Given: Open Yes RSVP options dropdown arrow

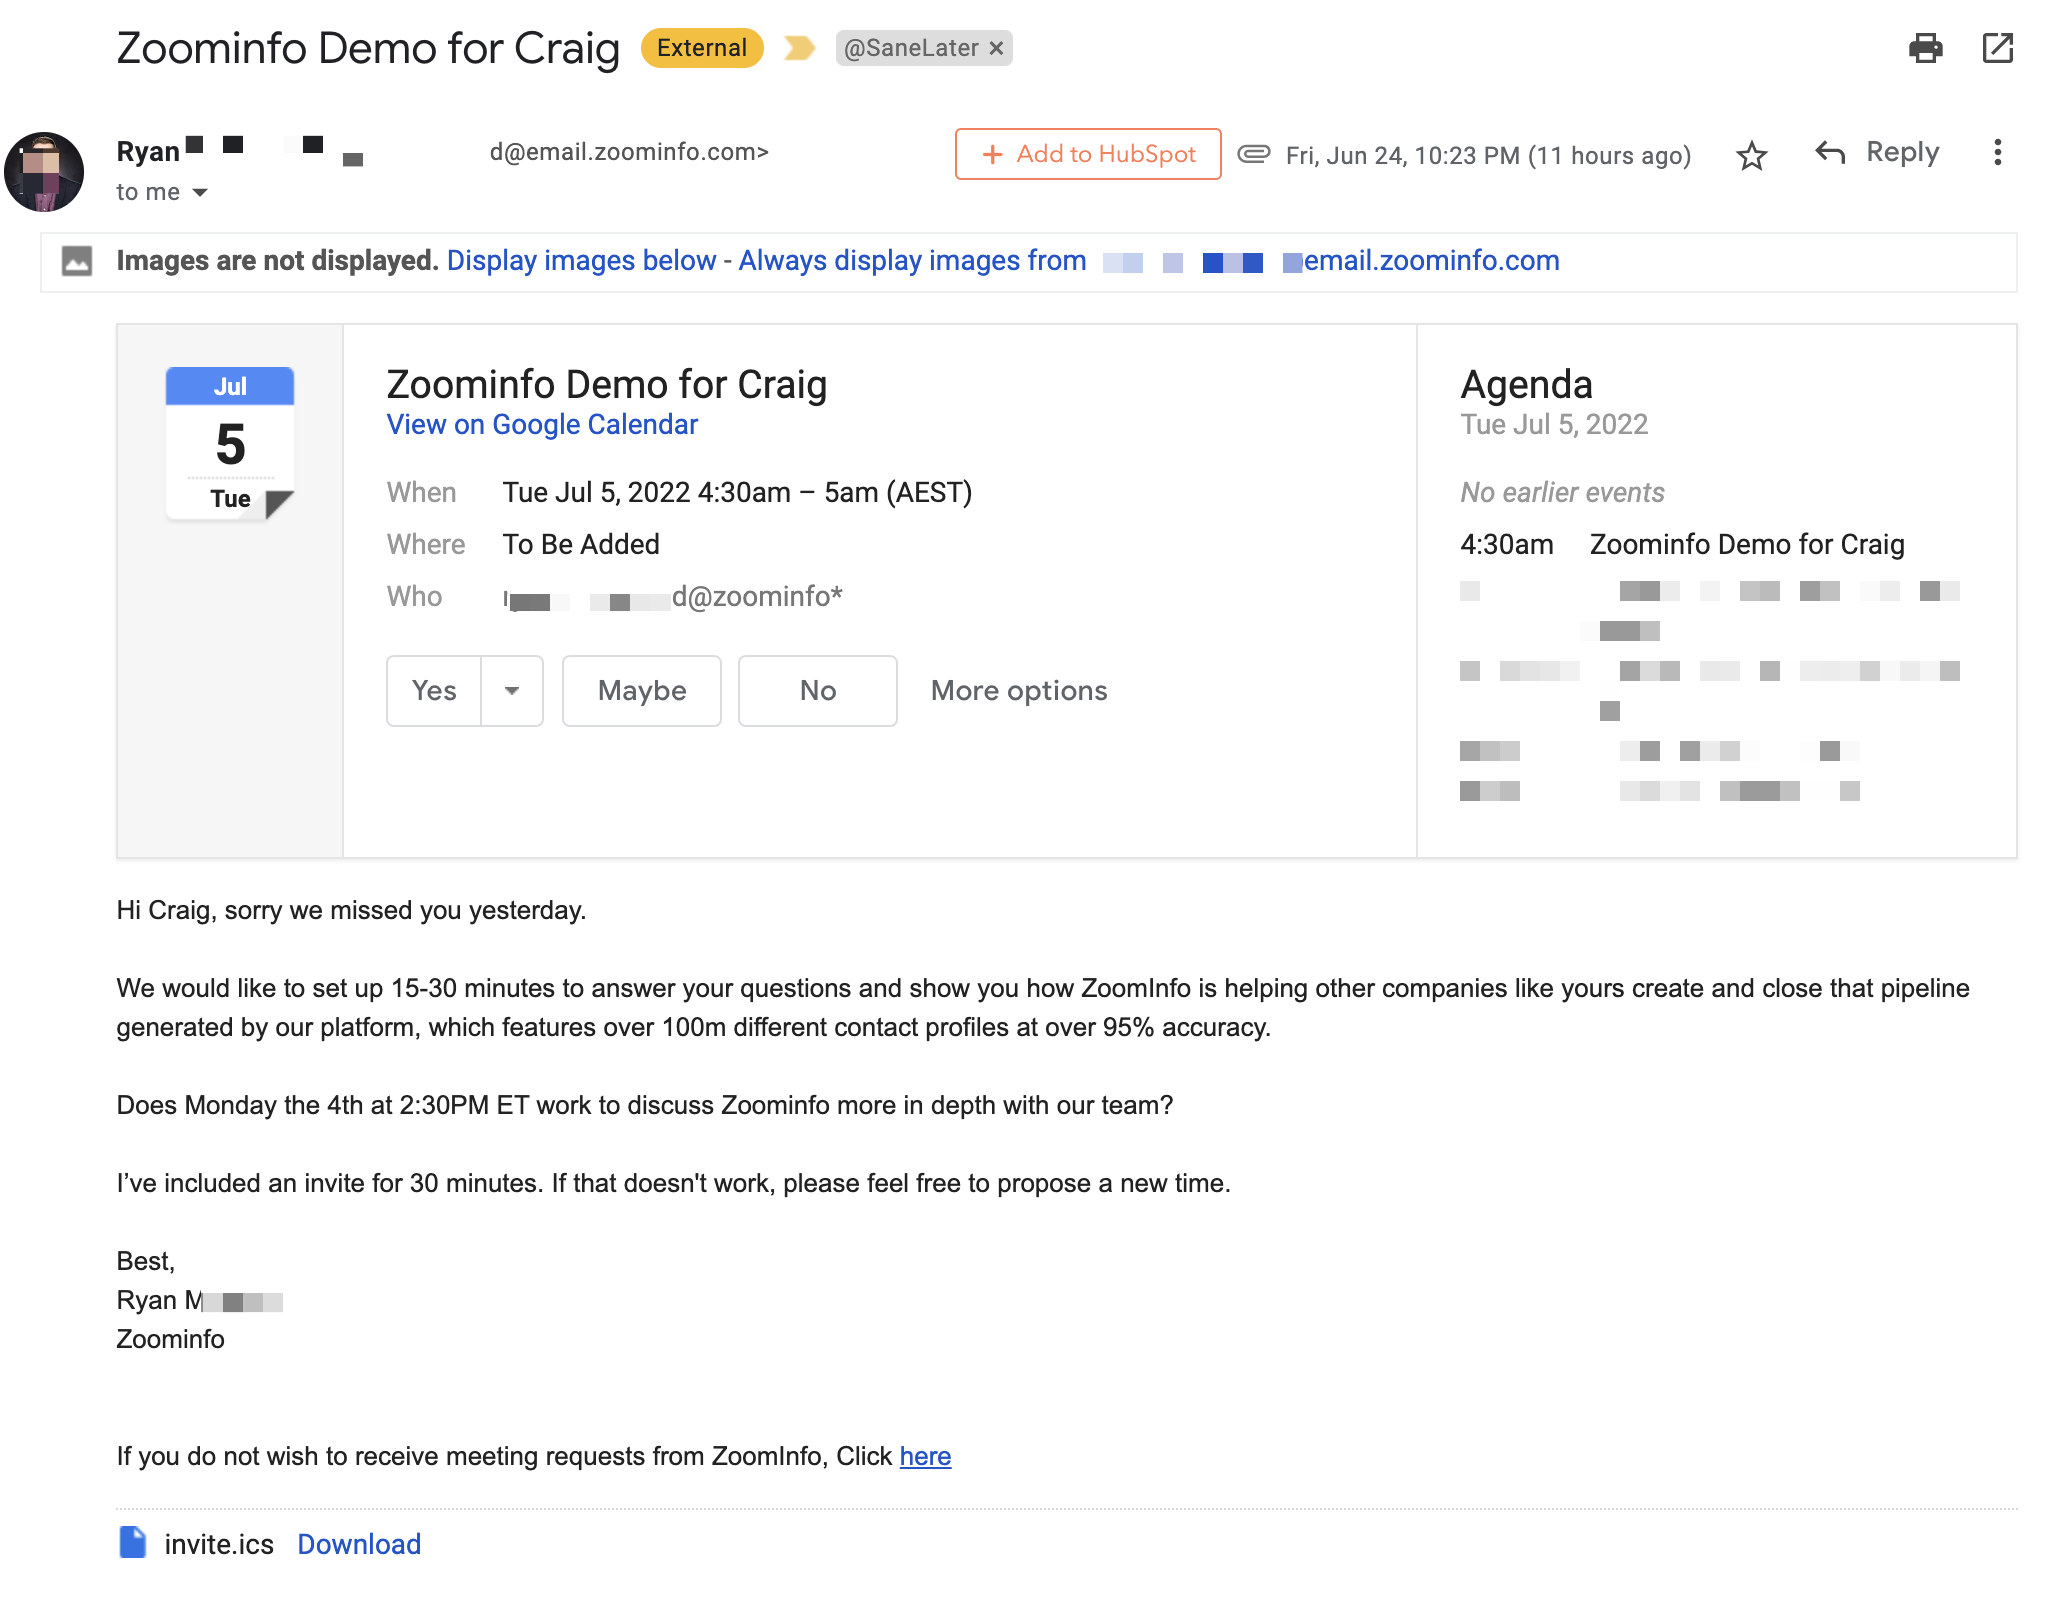Looking at the screenshot, I should [512, 691].
